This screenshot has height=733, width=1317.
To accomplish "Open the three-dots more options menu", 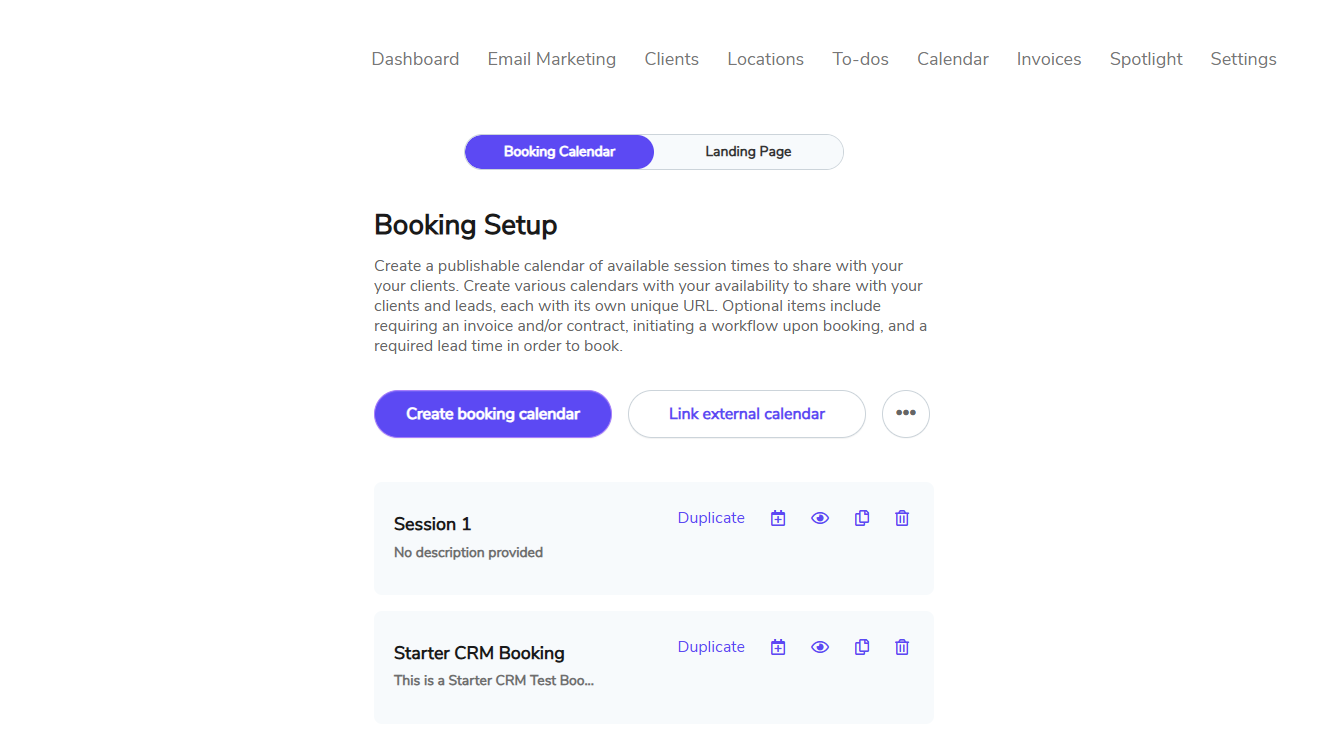I will coord(906,414).
